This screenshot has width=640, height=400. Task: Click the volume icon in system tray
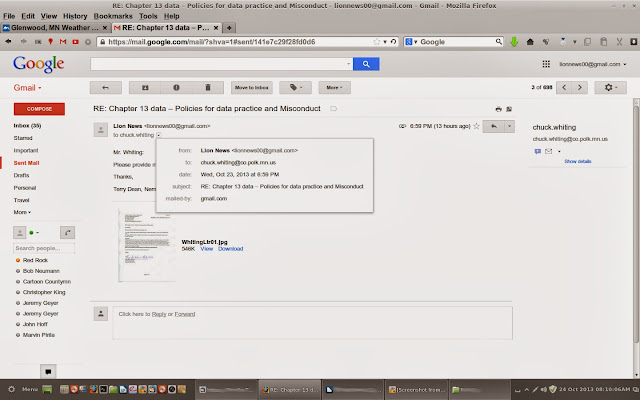pyautogui.click(x=544, y=389)
